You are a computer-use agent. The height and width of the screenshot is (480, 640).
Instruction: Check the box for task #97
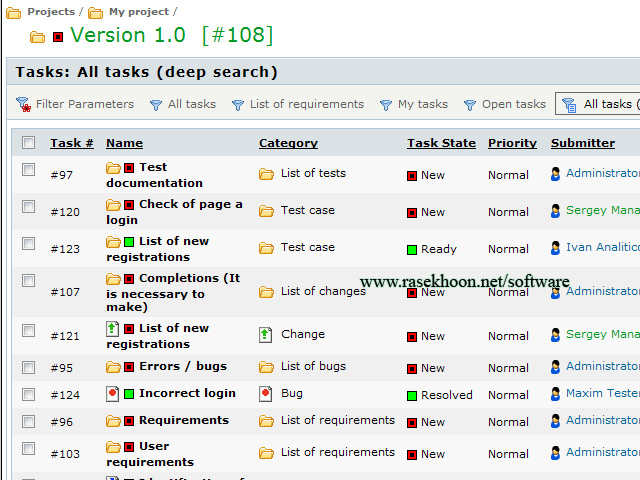pyautogui.click(x=29, y=169)
